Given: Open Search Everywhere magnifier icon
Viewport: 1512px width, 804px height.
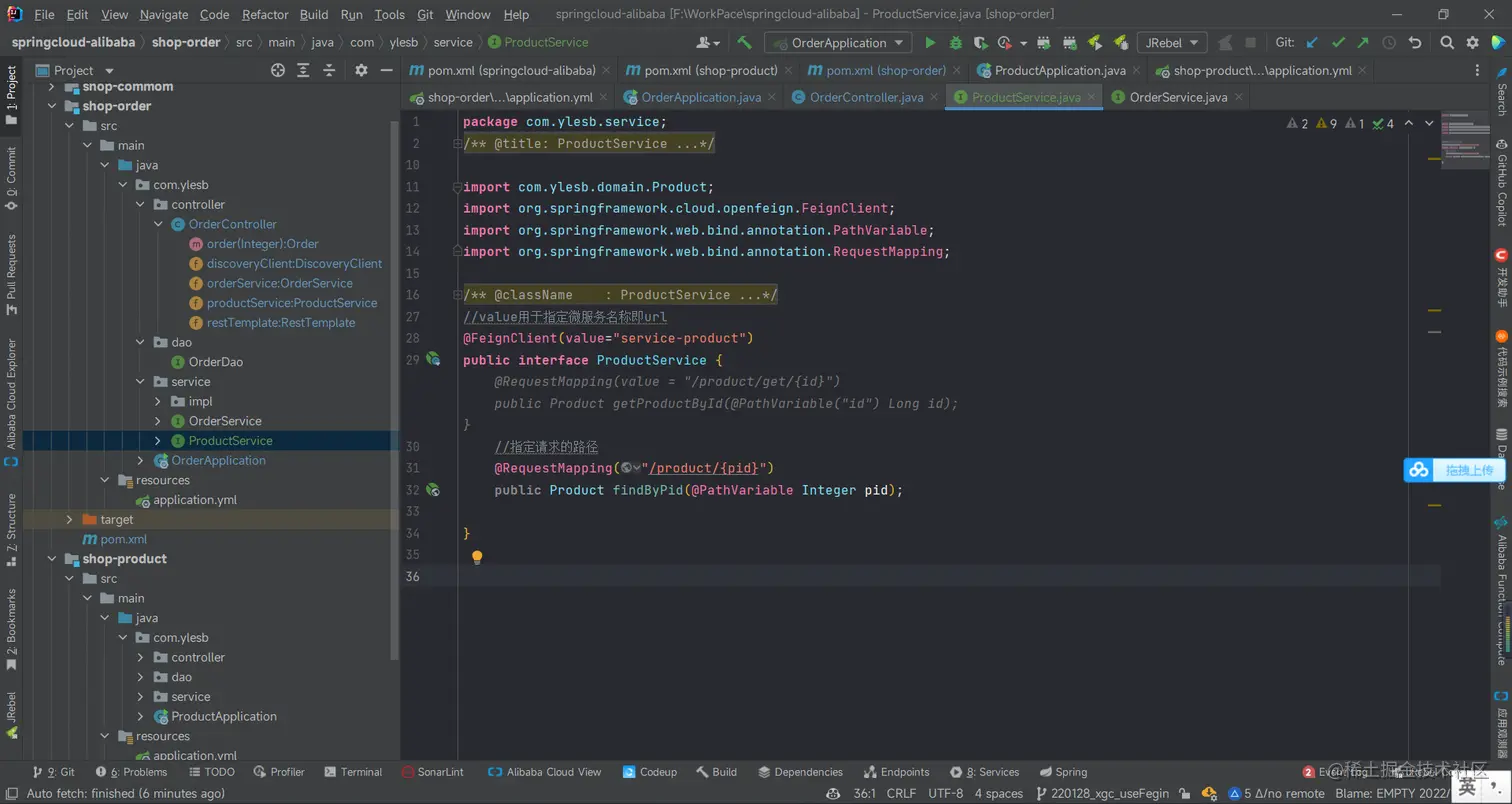Looking at the screenshot, I should click(x=1447, y=43).
